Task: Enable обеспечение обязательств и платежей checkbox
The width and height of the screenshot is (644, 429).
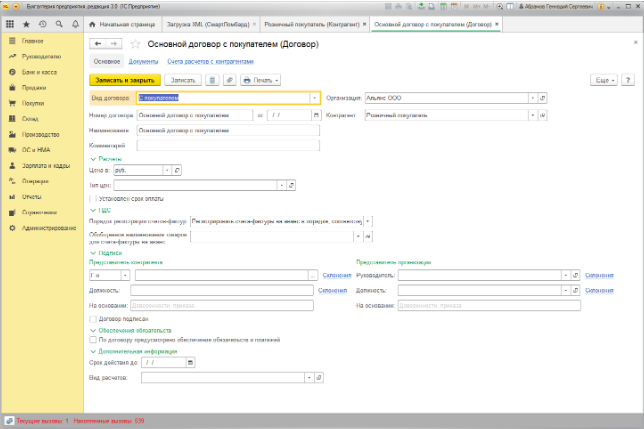Action: [93, 340]
